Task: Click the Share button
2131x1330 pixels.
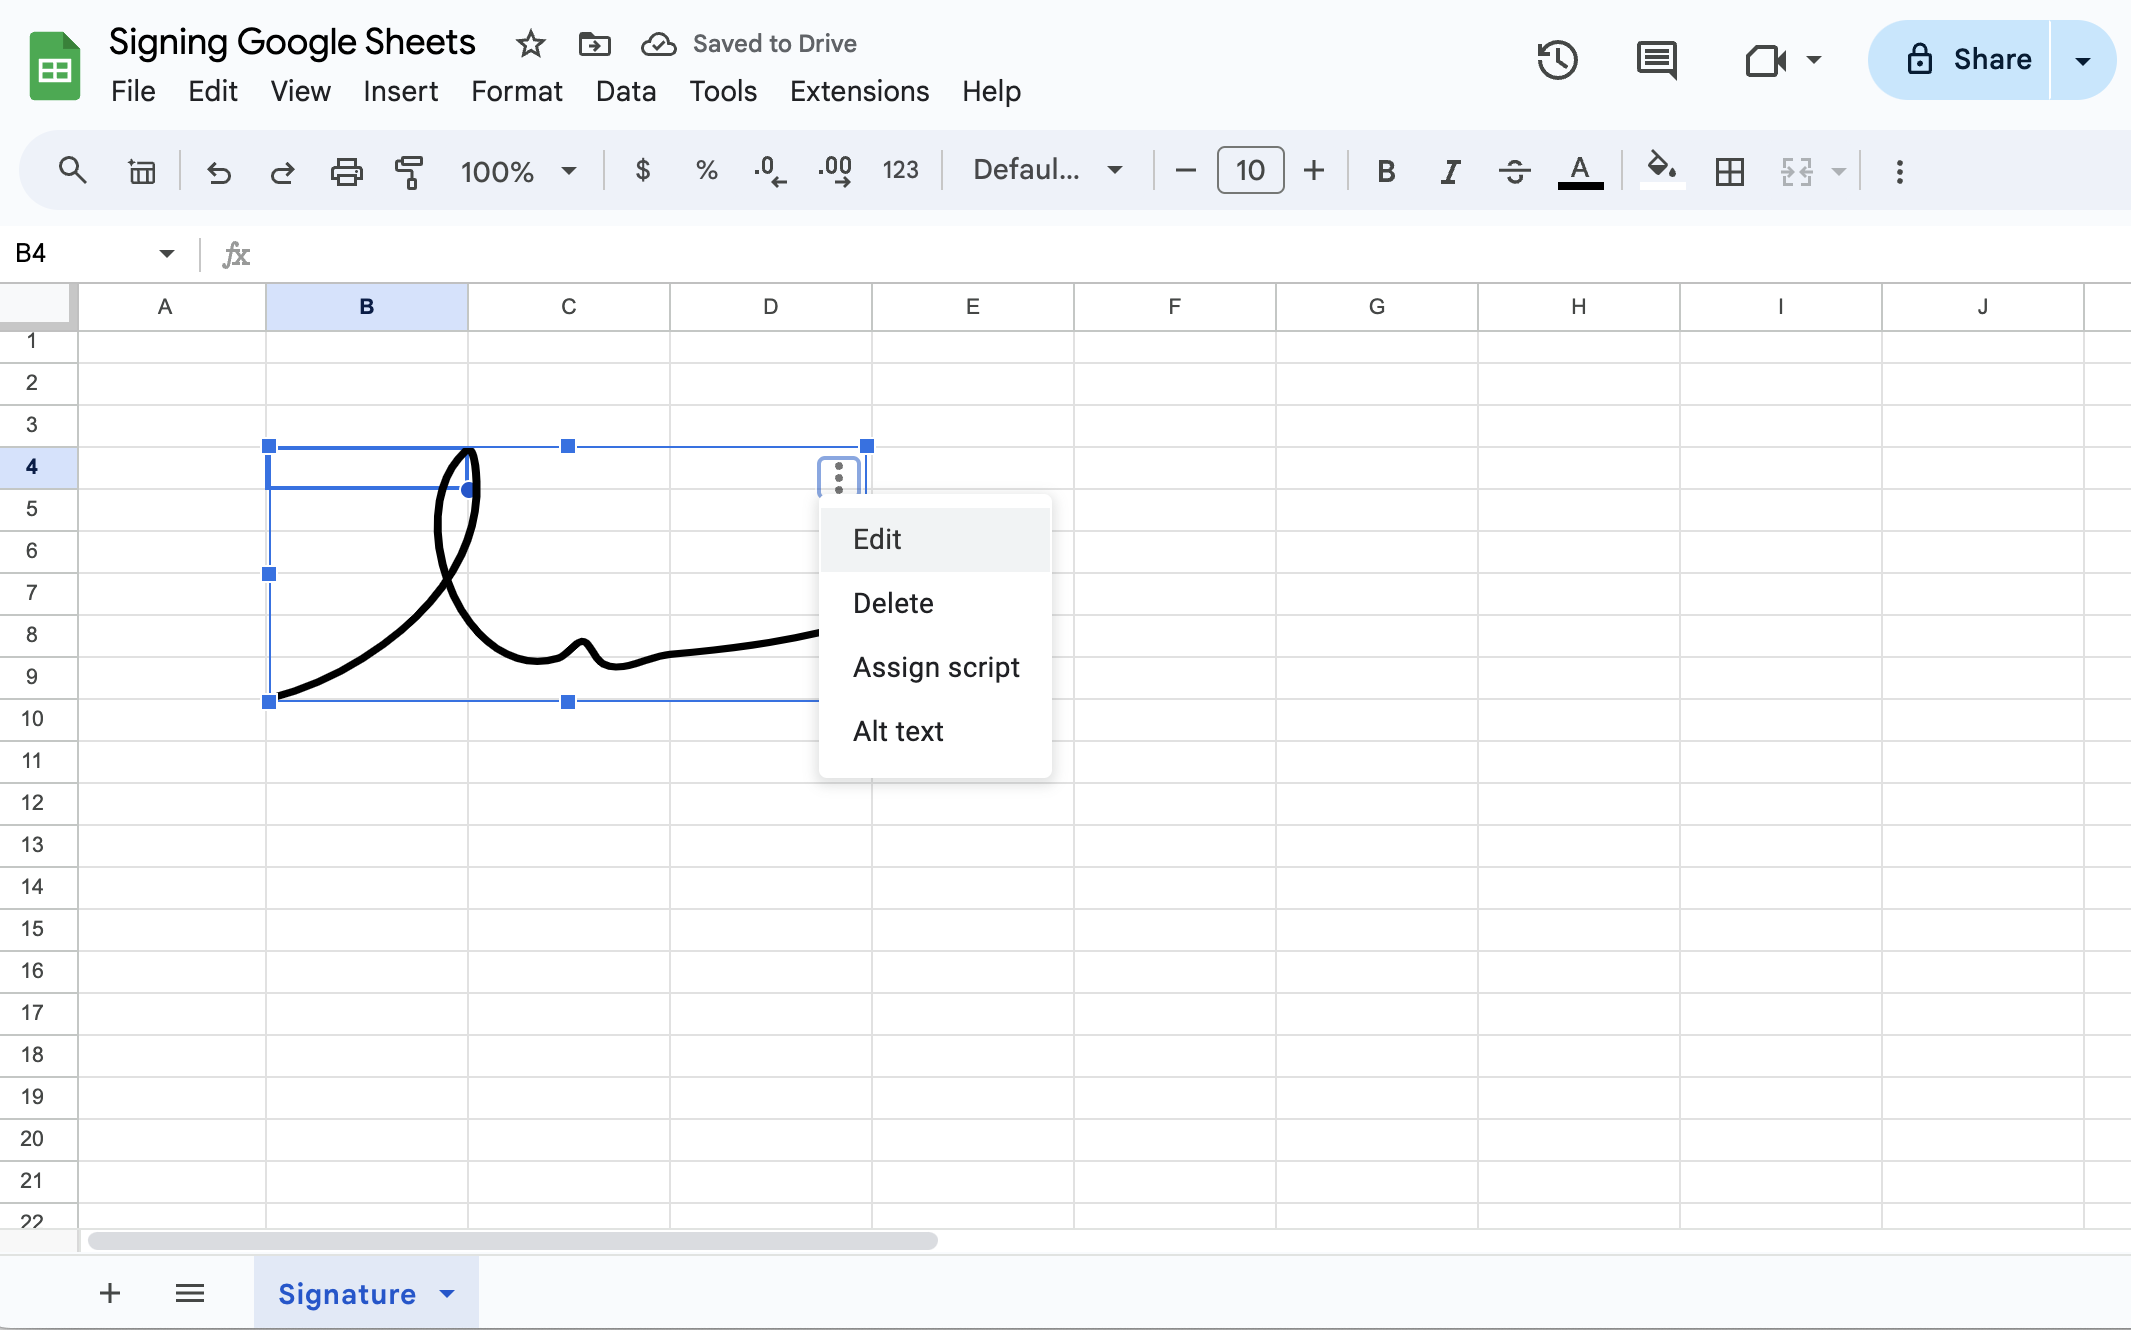Action: 1960,60
